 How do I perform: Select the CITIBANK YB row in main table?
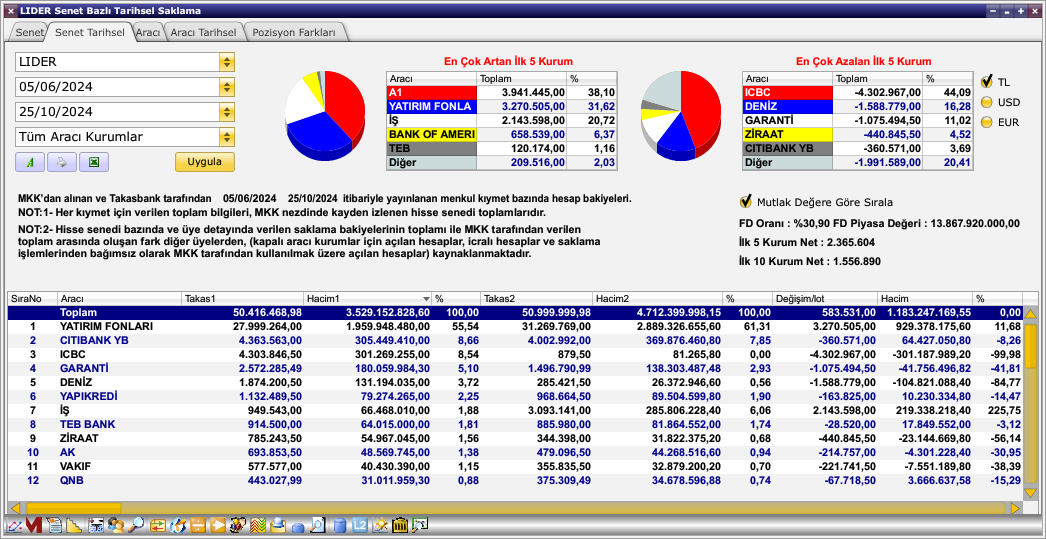click(514, 340)
